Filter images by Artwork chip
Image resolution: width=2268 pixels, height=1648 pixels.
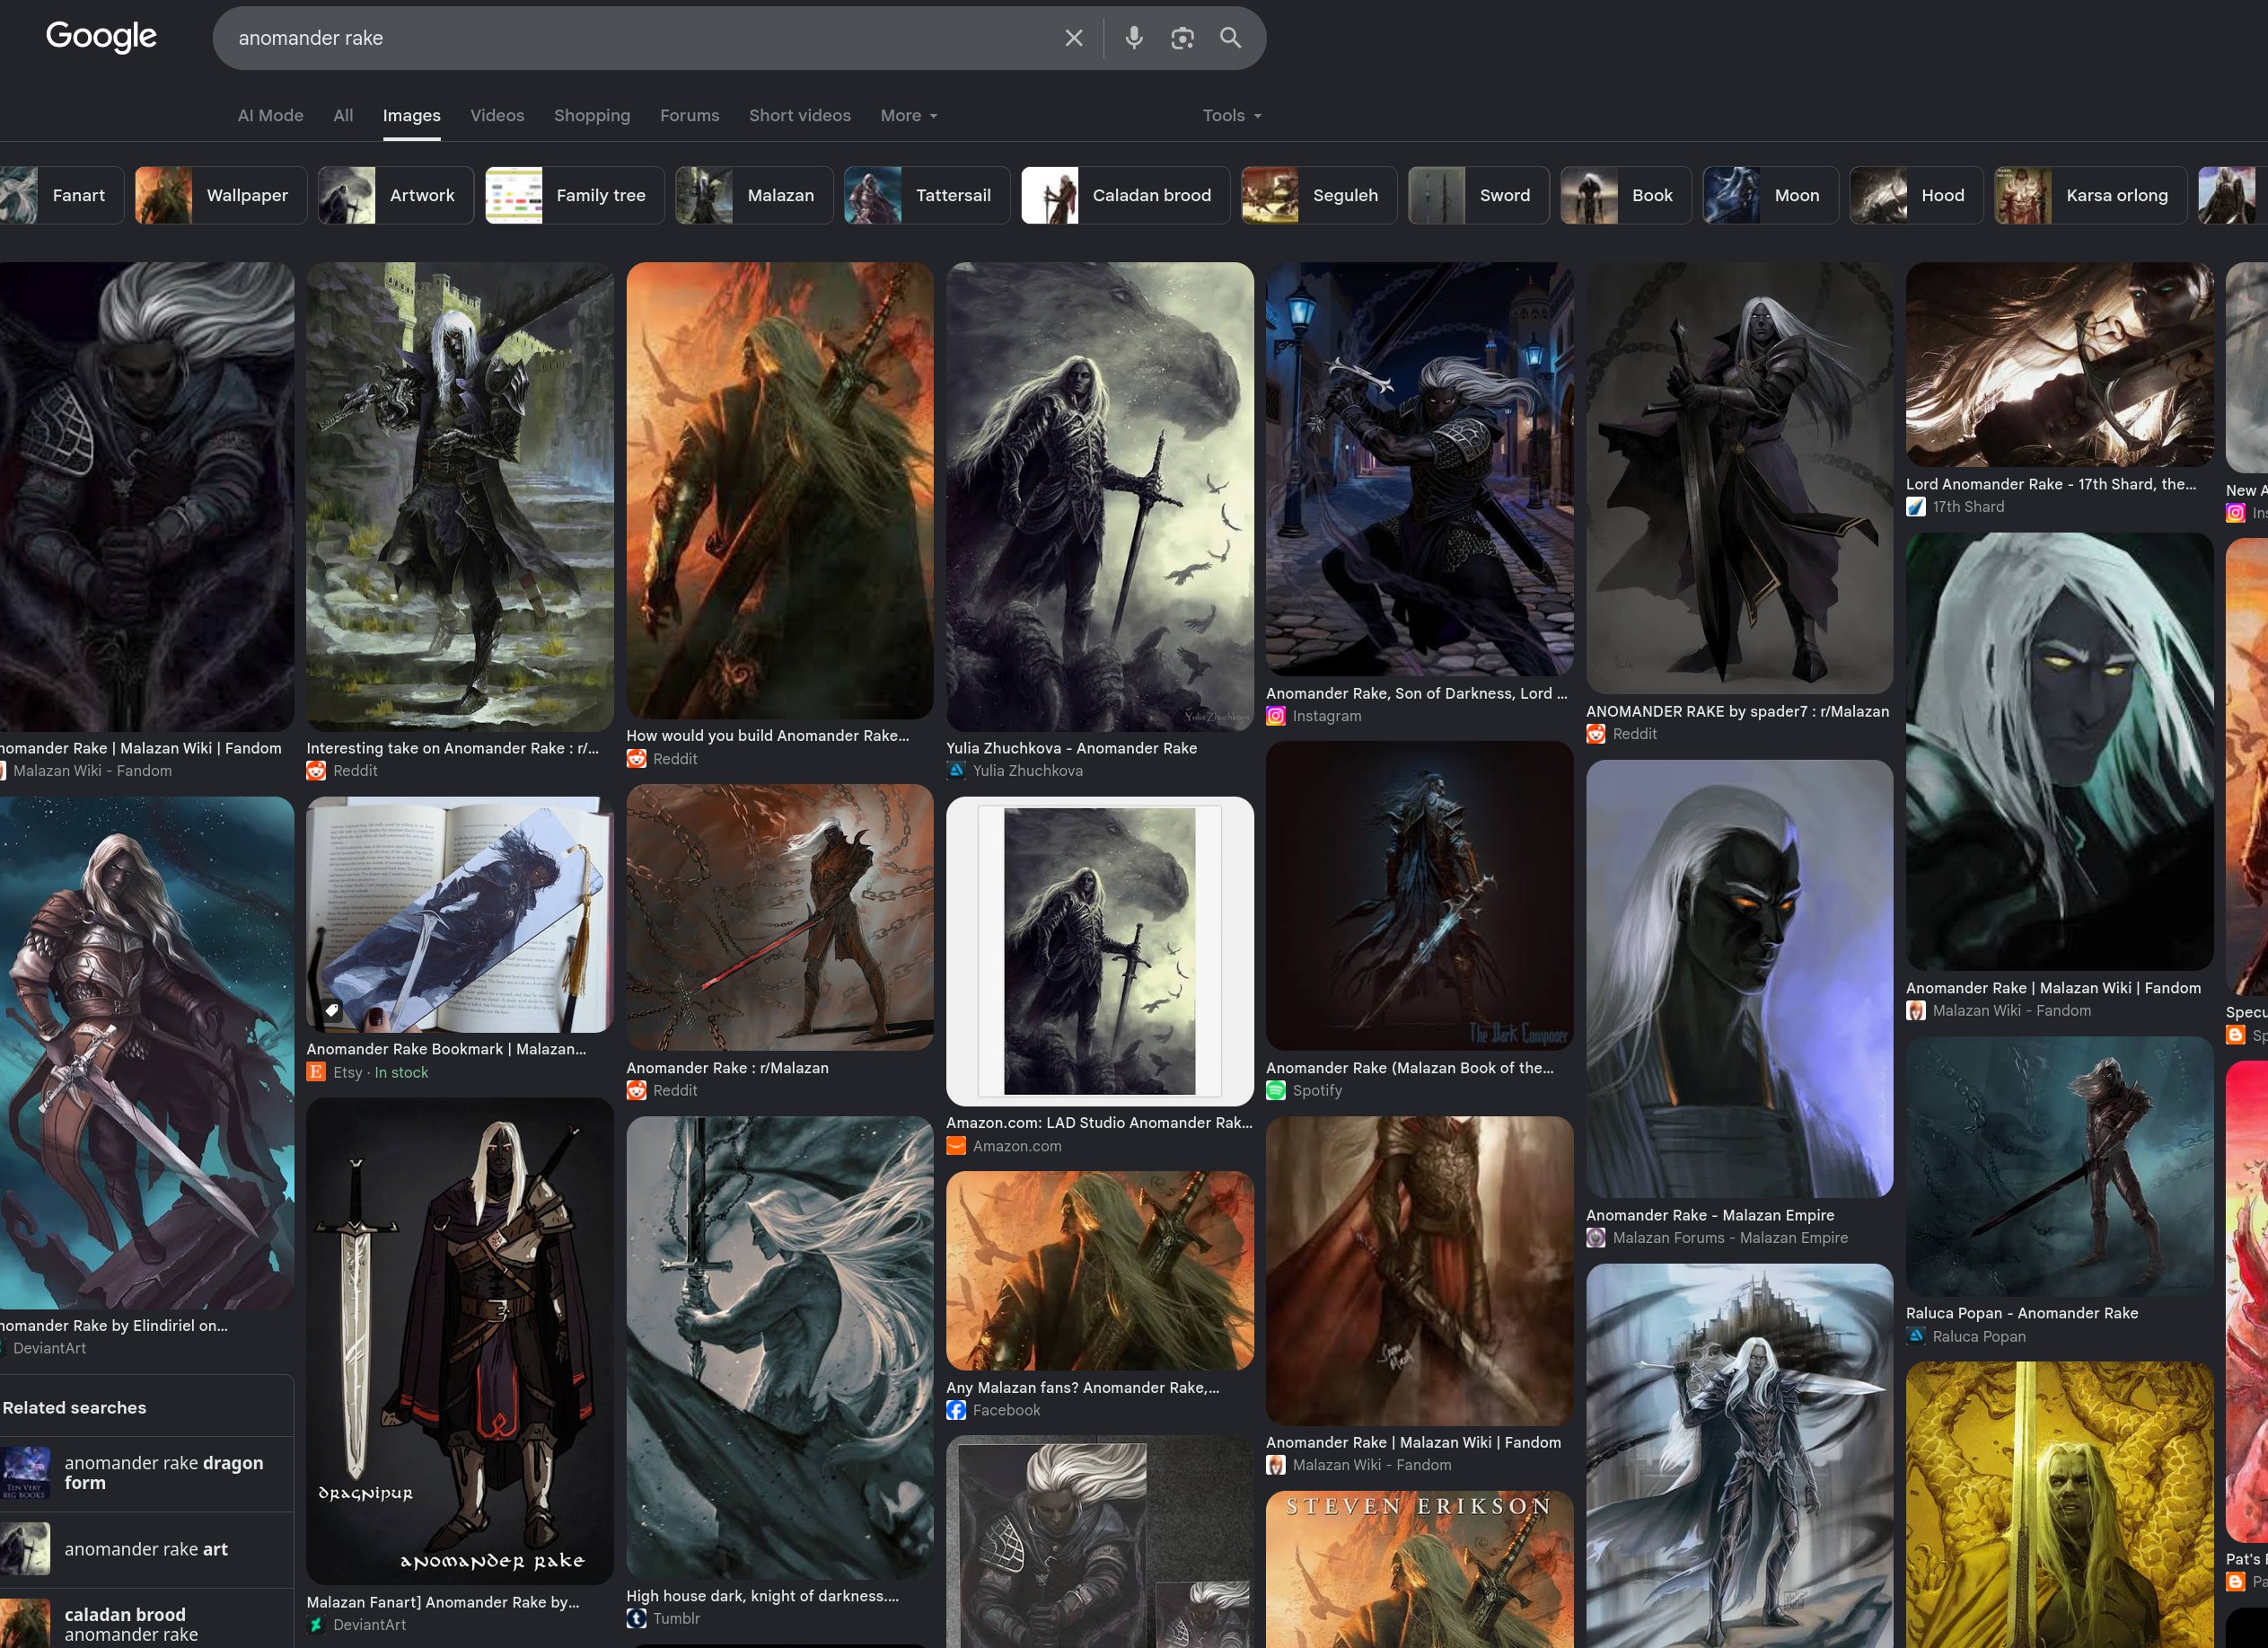[x=395, y=195]
